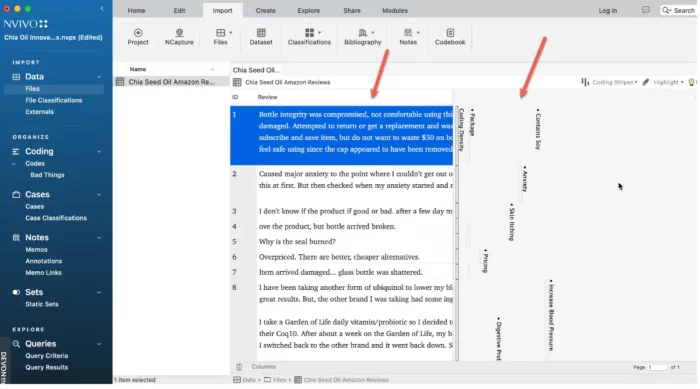Collapse the Cases section chevron
The width and height of the screenshot is (700, 389).
tap(99, 195)
